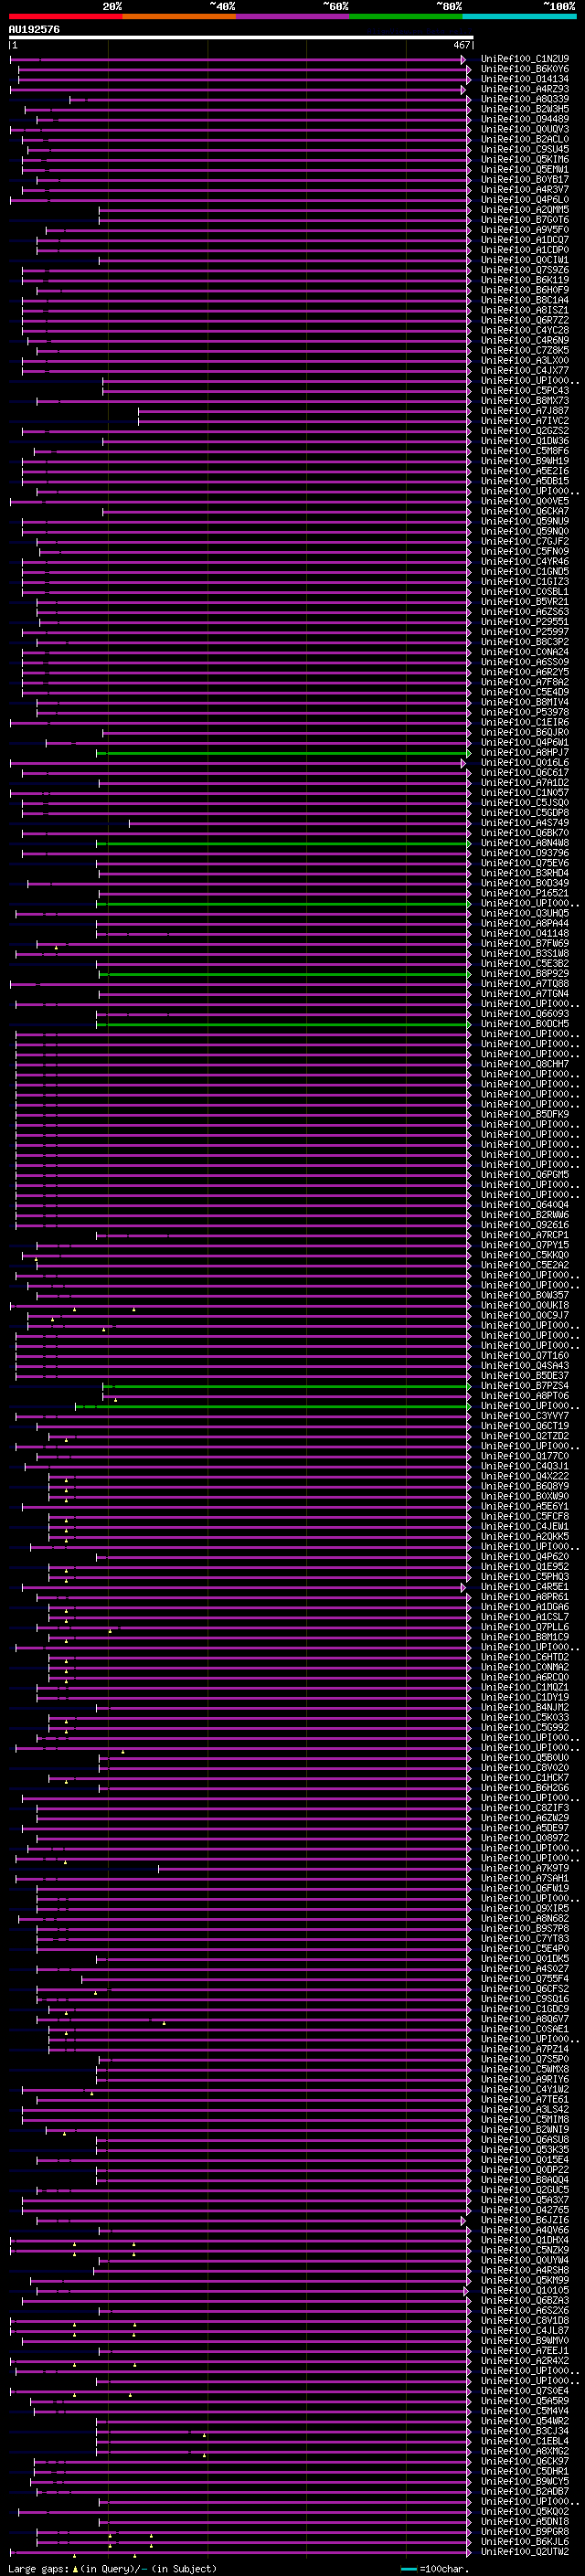585x2576 pixels.
Task: Click the purple alignment bar for UniRef100_C1N2U9
Action: point(238,59)
